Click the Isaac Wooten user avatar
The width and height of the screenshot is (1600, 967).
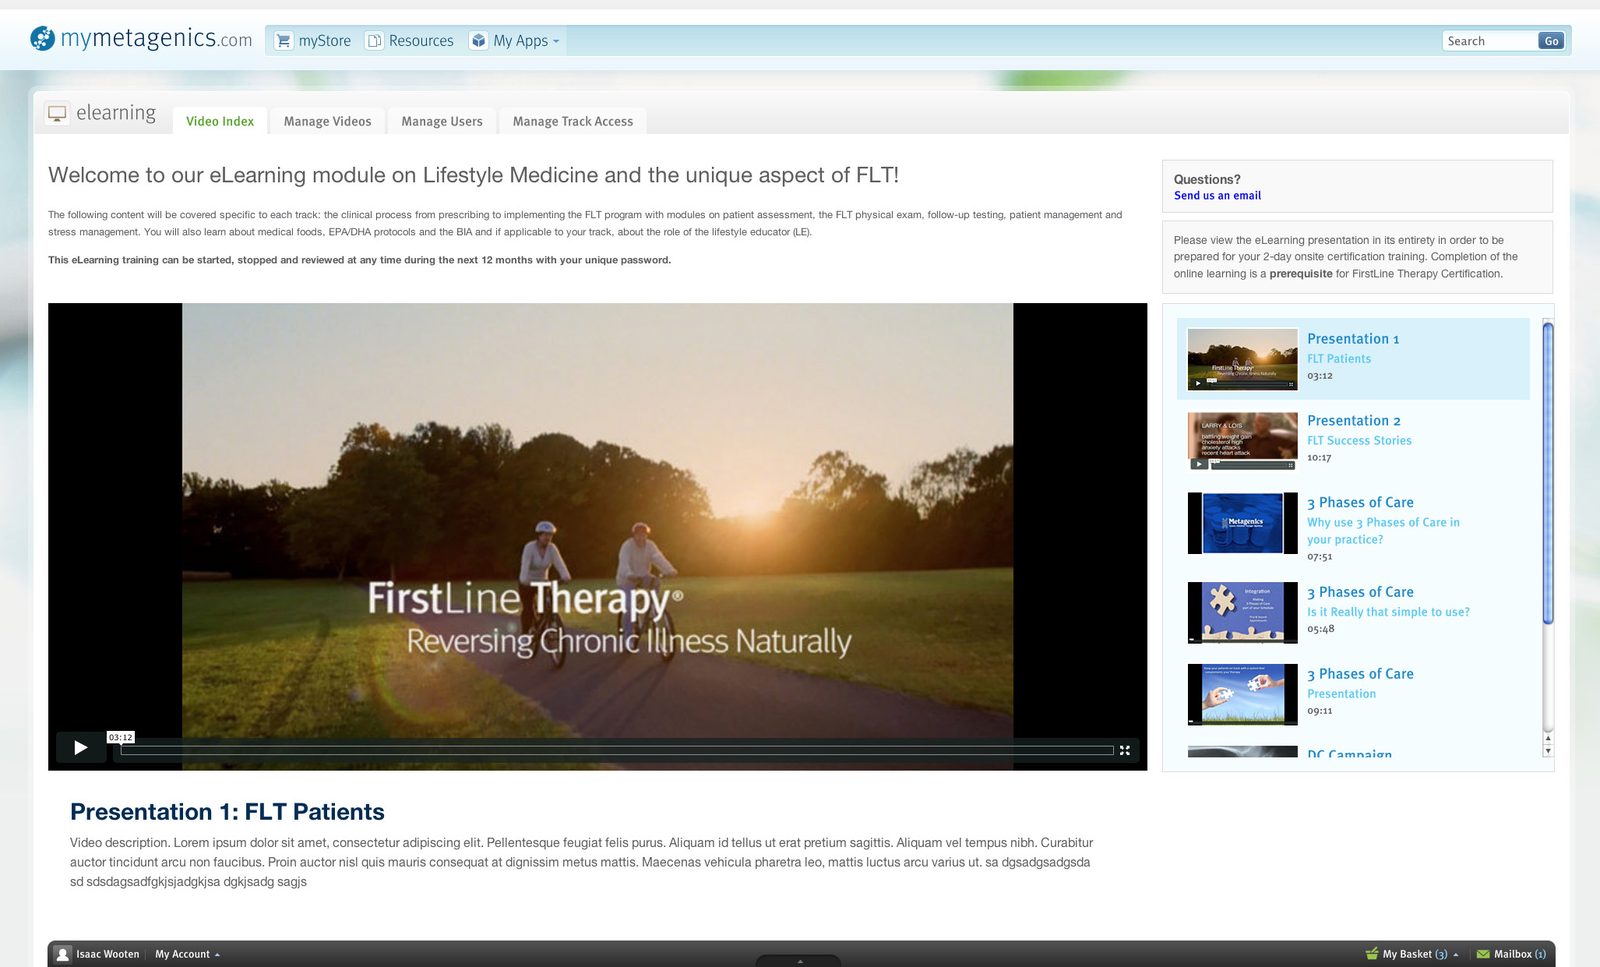pyautogui.click(x=63, y=954)
